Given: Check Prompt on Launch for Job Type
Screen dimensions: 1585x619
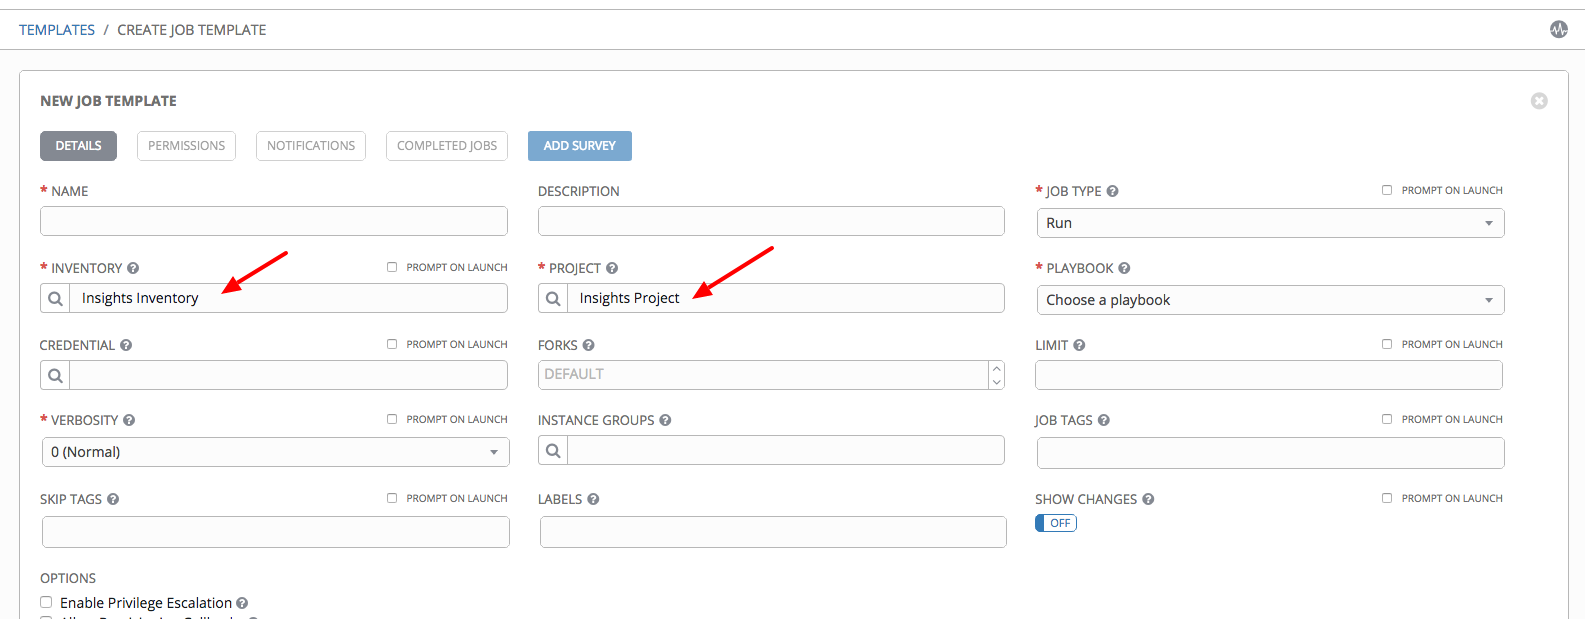Looking at the screenshot, I should 1387,190.
